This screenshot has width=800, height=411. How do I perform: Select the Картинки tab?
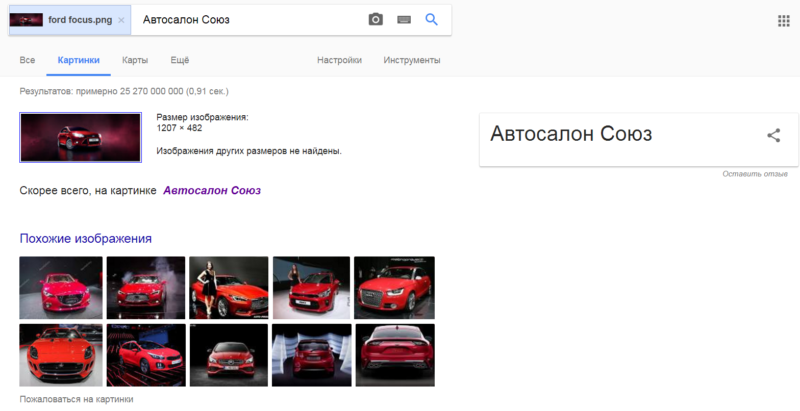point(79,60)
